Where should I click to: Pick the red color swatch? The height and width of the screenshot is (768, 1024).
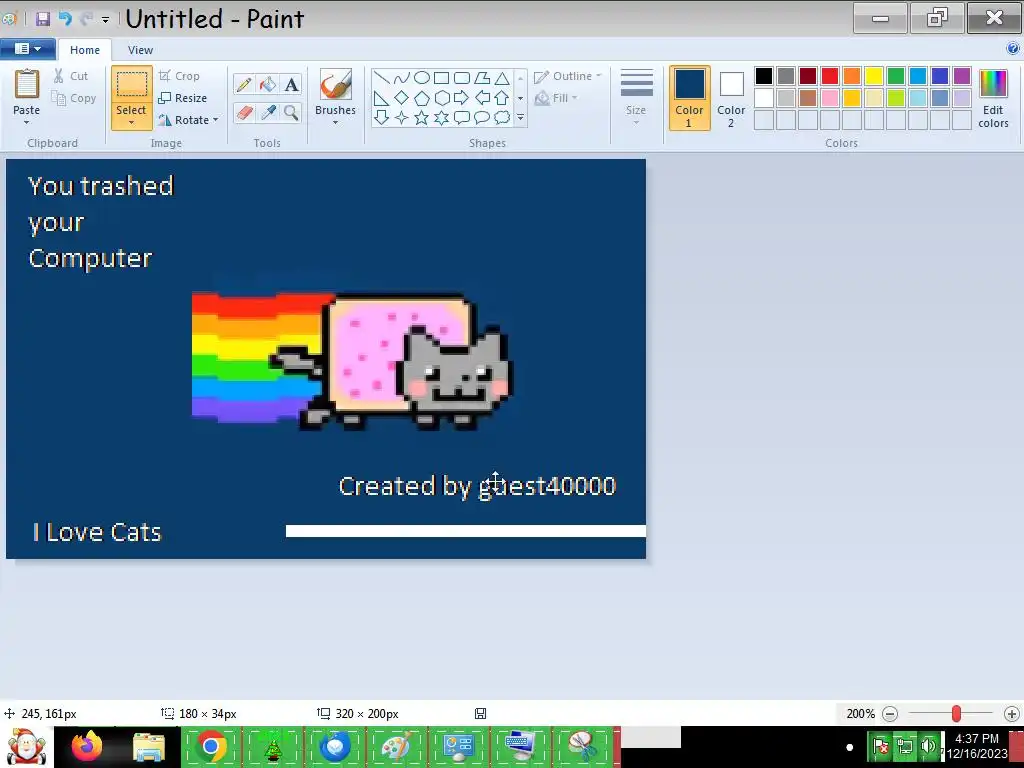[830, 76]
